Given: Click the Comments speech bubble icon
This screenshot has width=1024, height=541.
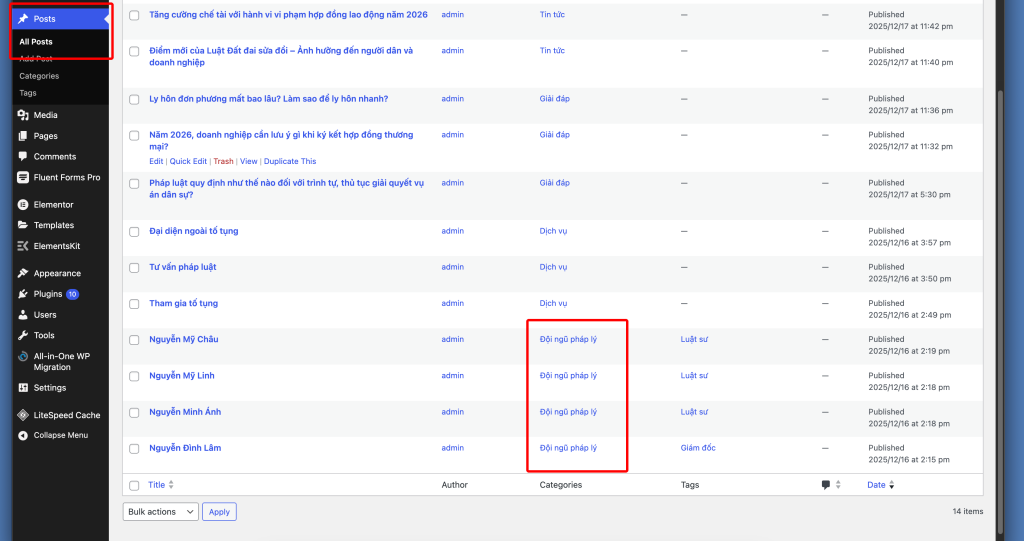Looking at the screenshot, I should tap(23, 157).
